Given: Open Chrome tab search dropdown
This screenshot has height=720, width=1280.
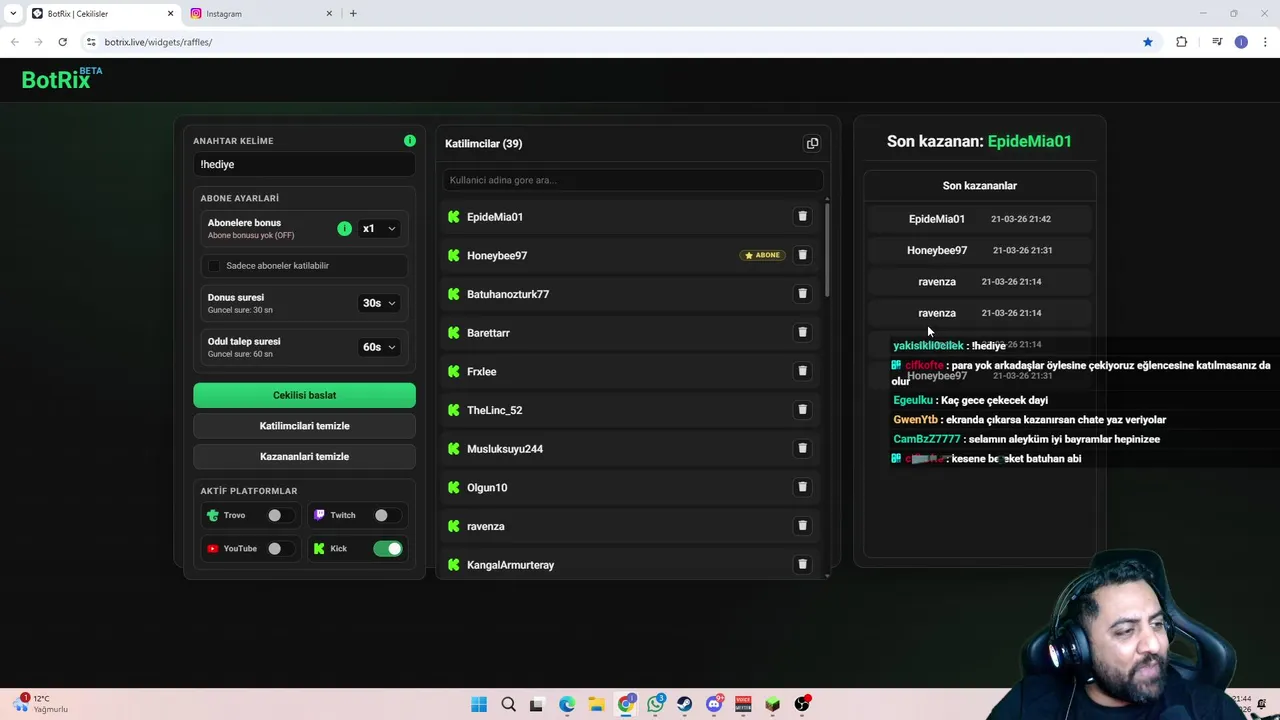Looking at the screenshot, I should tap(13, 13).
